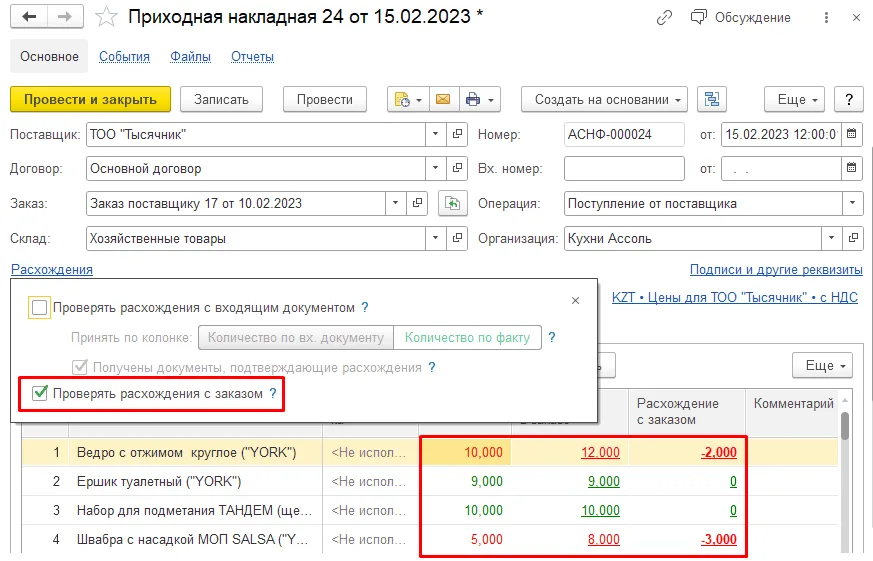Fill document from order icon button
The image size is (873, 561).
pos(453,204)
